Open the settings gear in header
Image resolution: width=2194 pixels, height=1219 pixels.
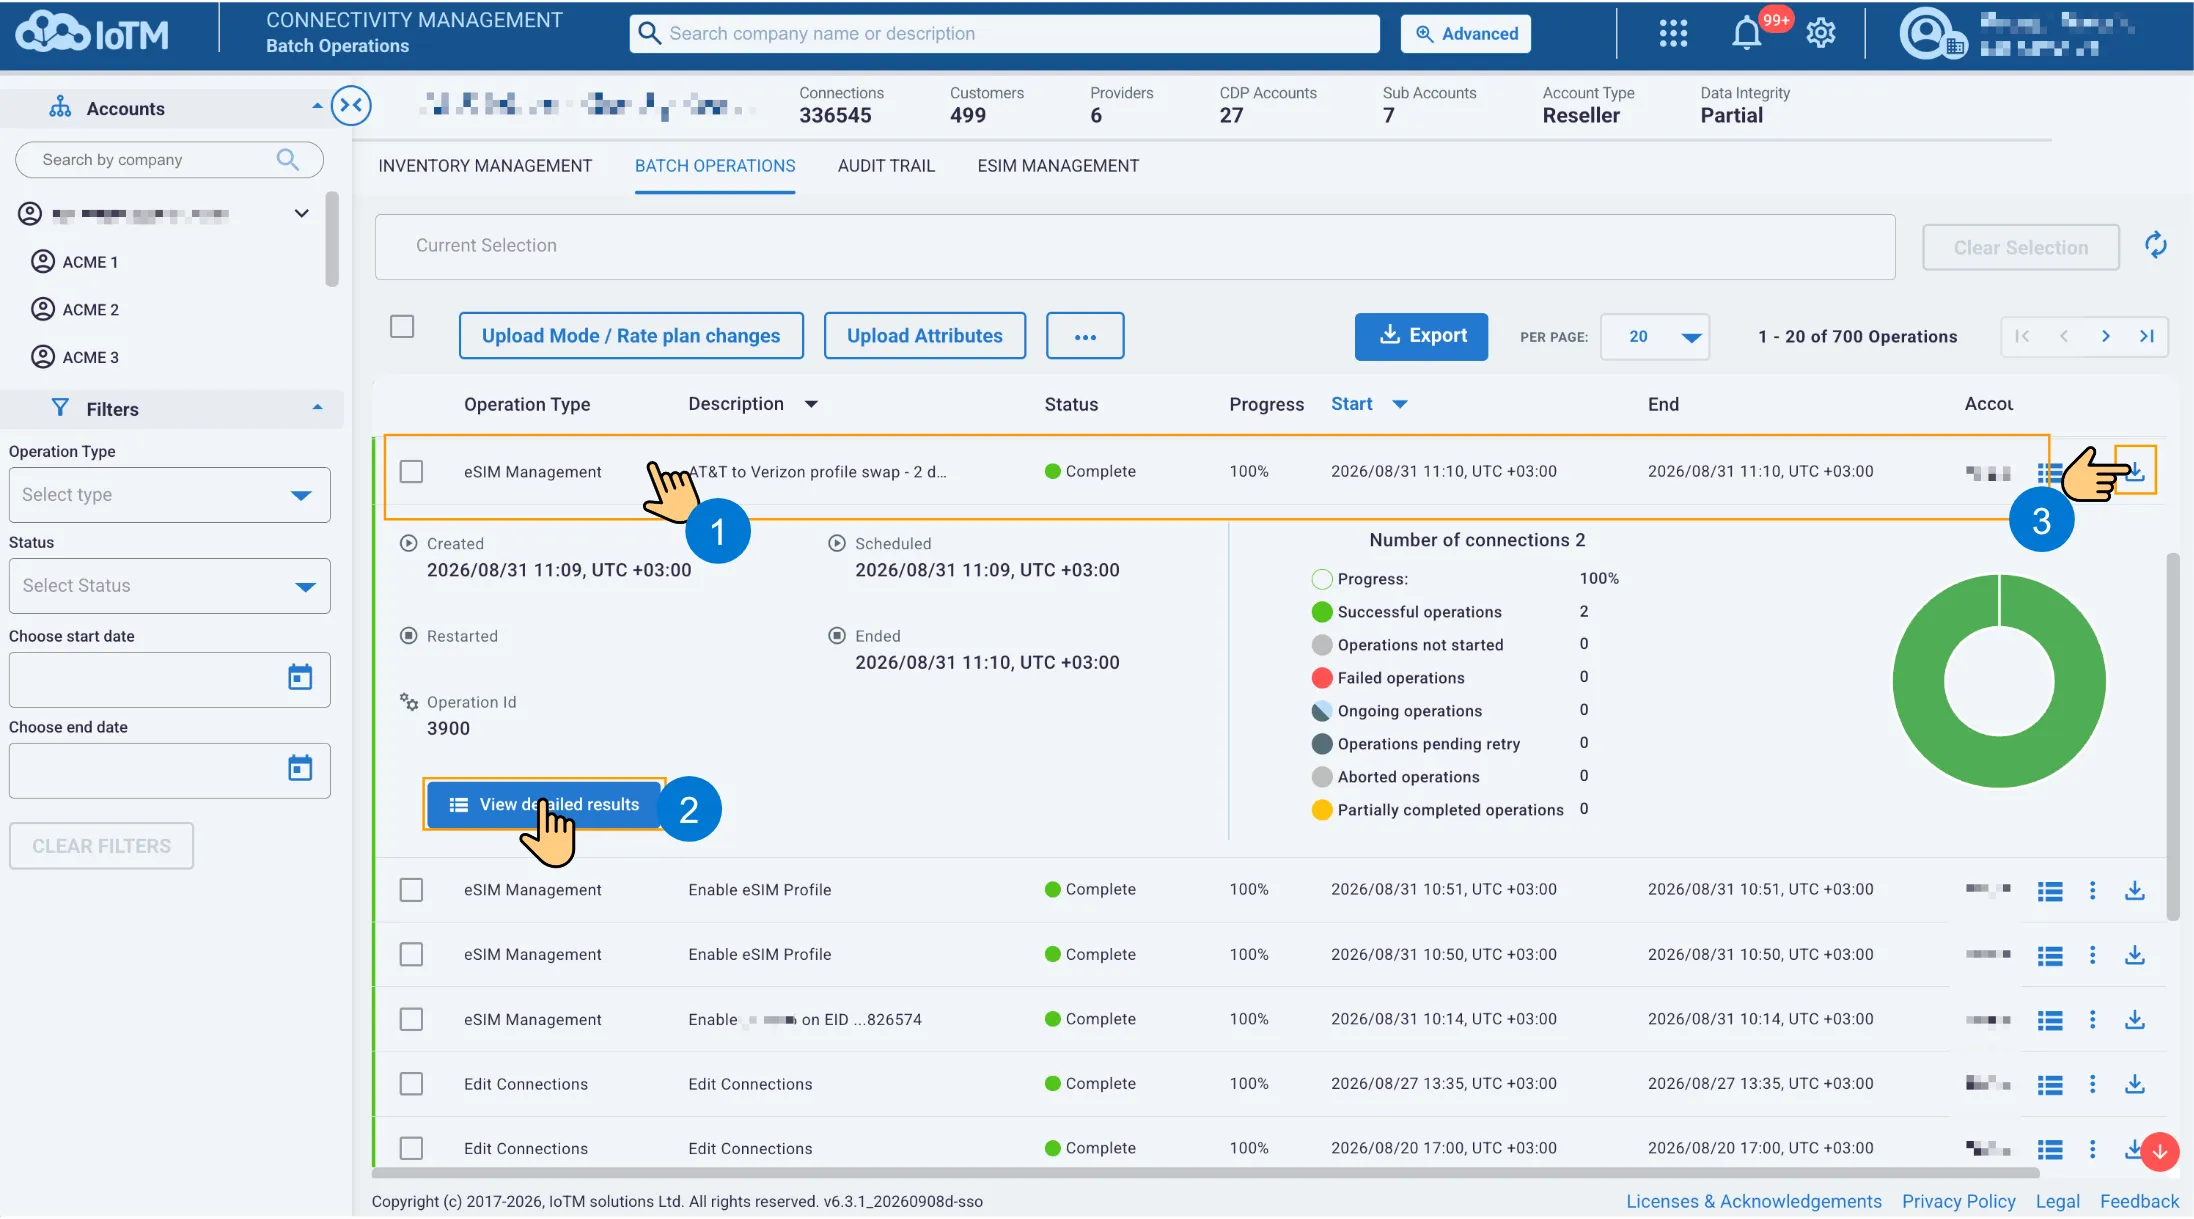coord(1821,33)
